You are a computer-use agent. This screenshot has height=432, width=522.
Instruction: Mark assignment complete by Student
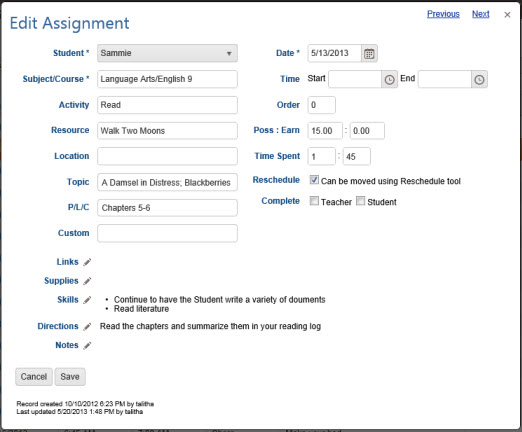point(360,201)
